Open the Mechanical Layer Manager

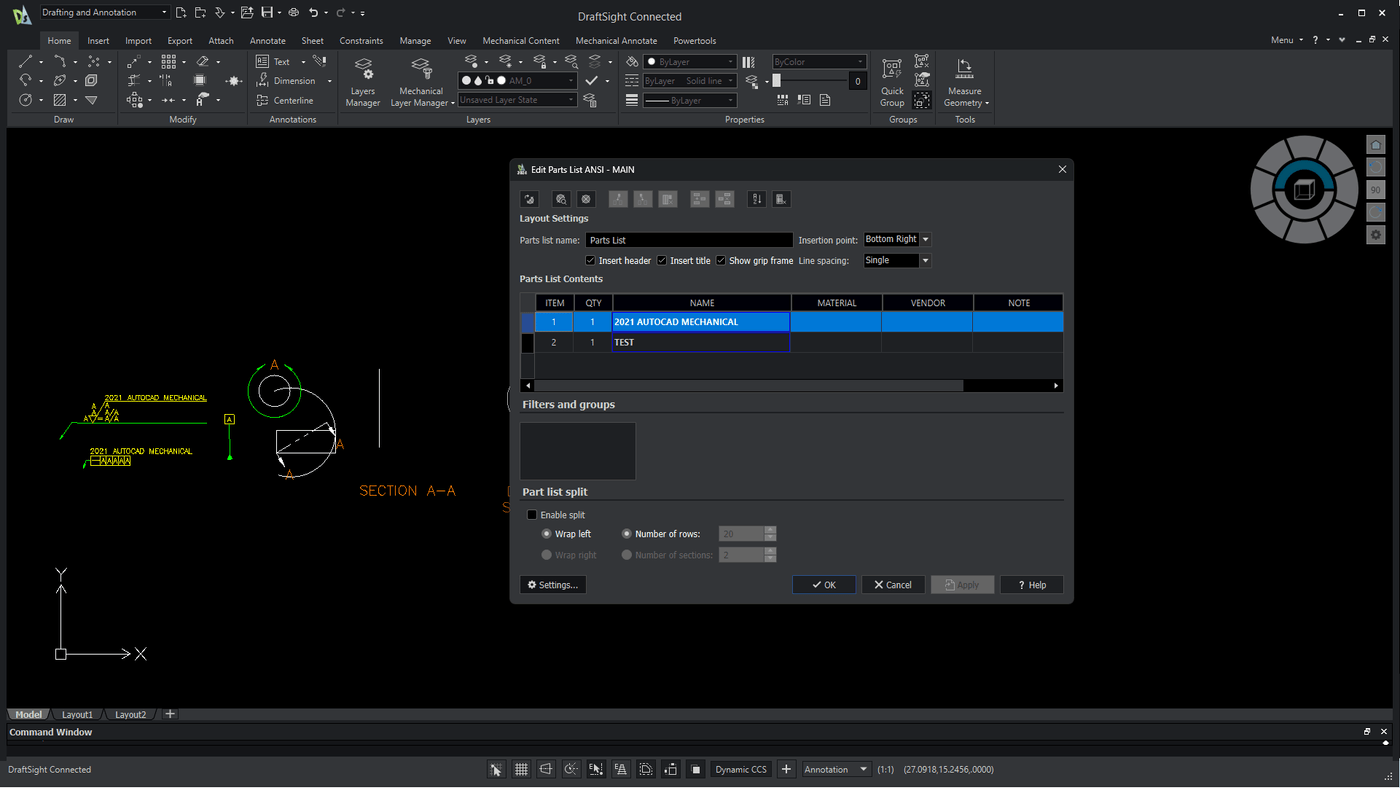tap(420, 80)
